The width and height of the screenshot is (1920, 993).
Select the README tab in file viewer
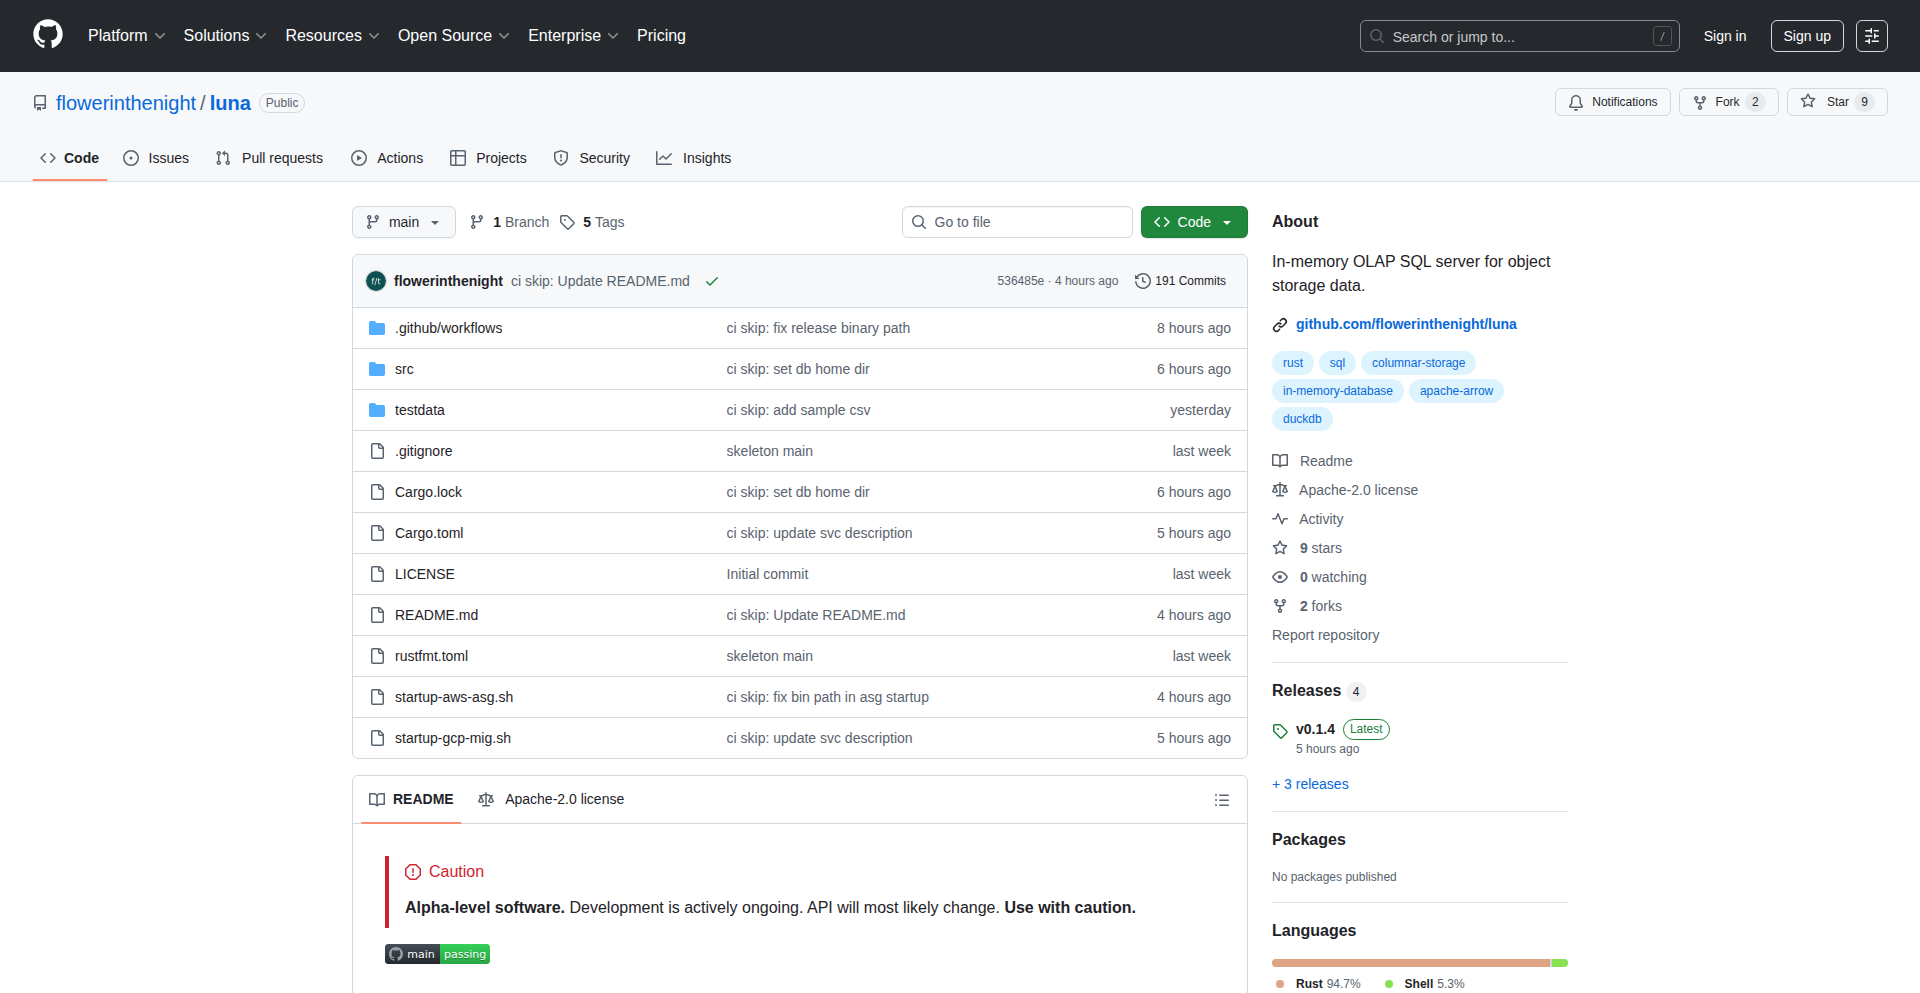411,799
